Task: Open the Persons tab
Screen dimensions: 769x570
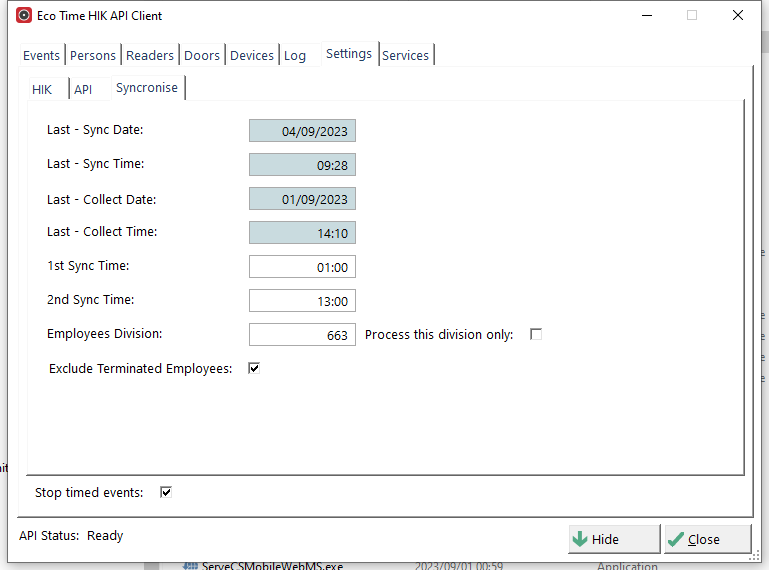Action: tap(93, 56)
